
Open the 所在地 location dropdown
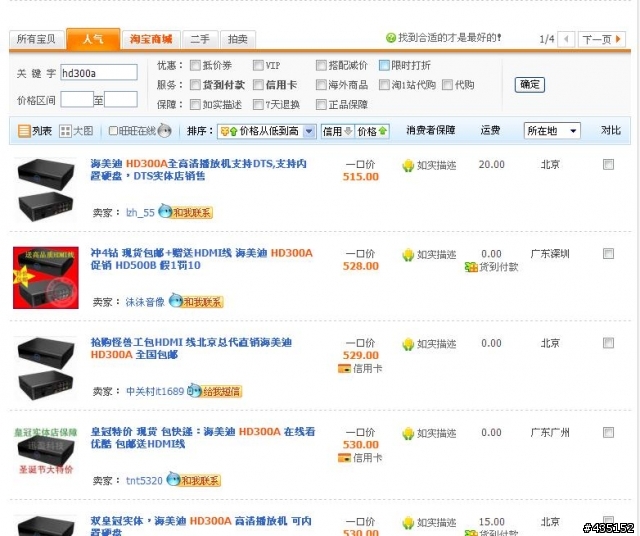(x=552, y=131)
